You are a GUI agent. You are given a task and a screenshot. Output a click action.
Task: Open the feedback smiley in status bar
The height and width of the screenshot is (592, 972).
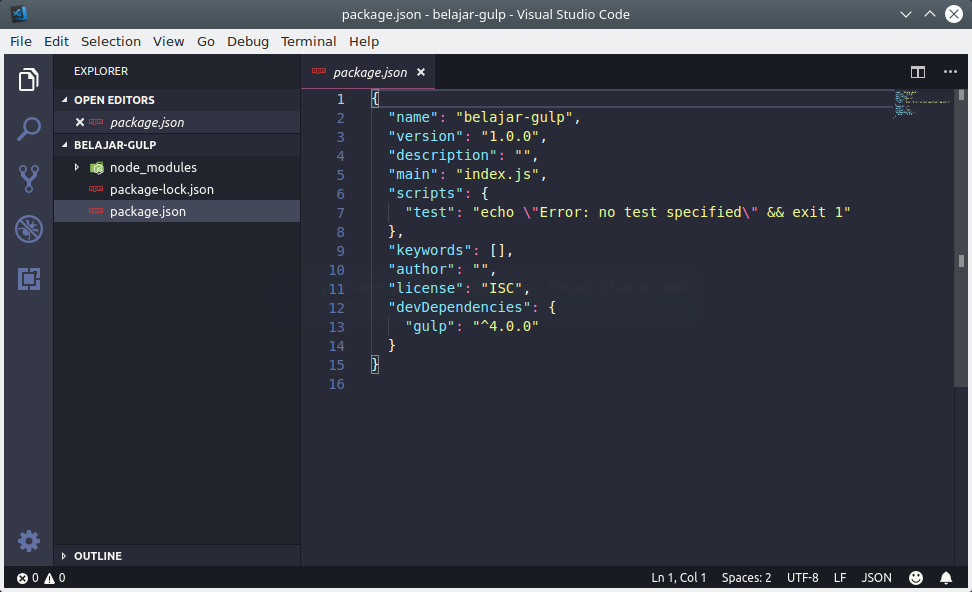pos(916,577)
